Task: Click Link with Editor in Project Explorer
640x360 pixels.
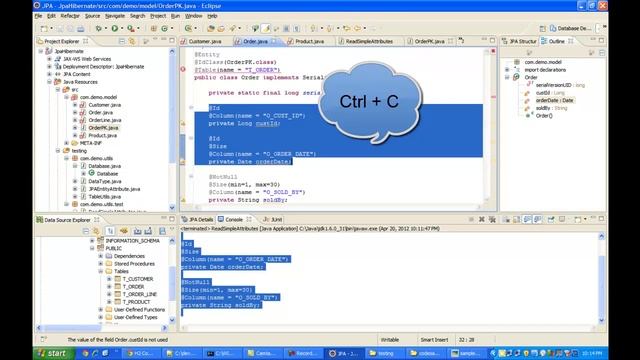Action: tap(132, 41)
